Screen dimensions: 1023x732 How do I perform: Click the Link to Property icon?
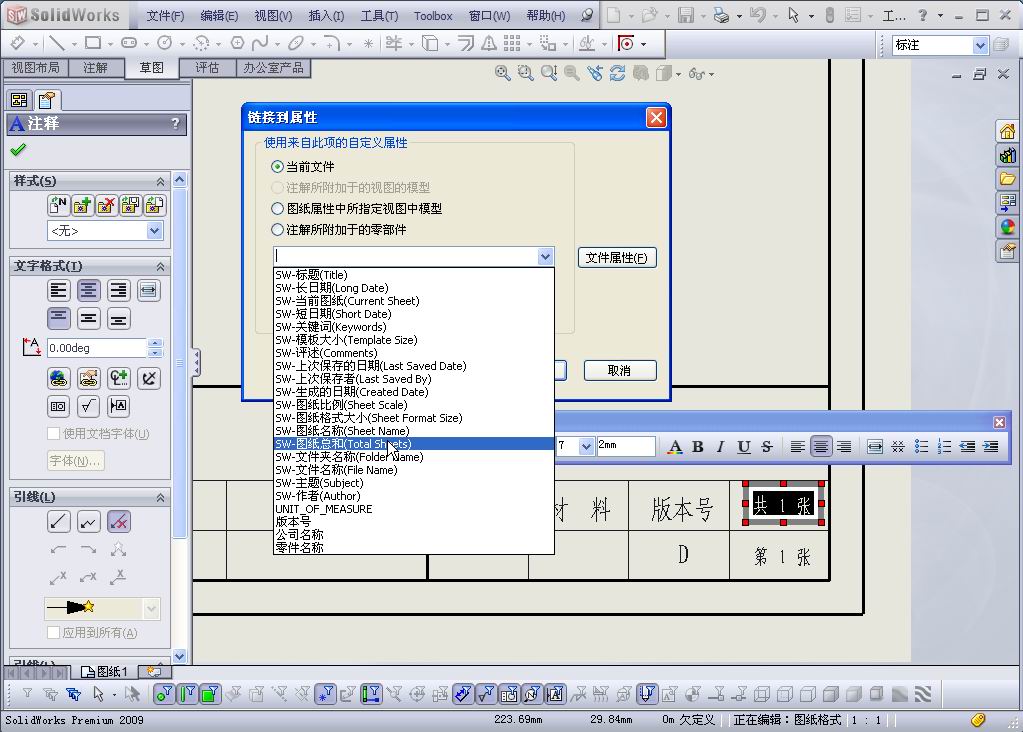(x=89, y=378)
